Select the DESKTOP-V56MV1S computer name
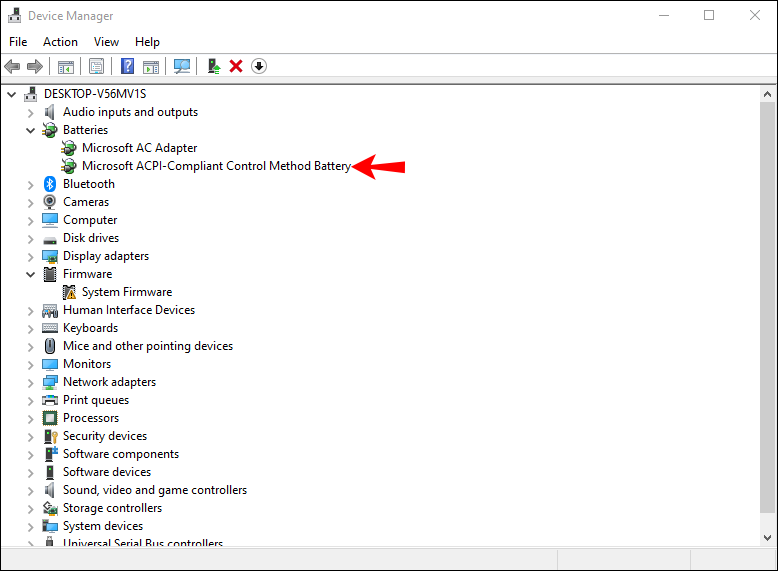This screenshot has height=571, width=778. click(95, 94)
